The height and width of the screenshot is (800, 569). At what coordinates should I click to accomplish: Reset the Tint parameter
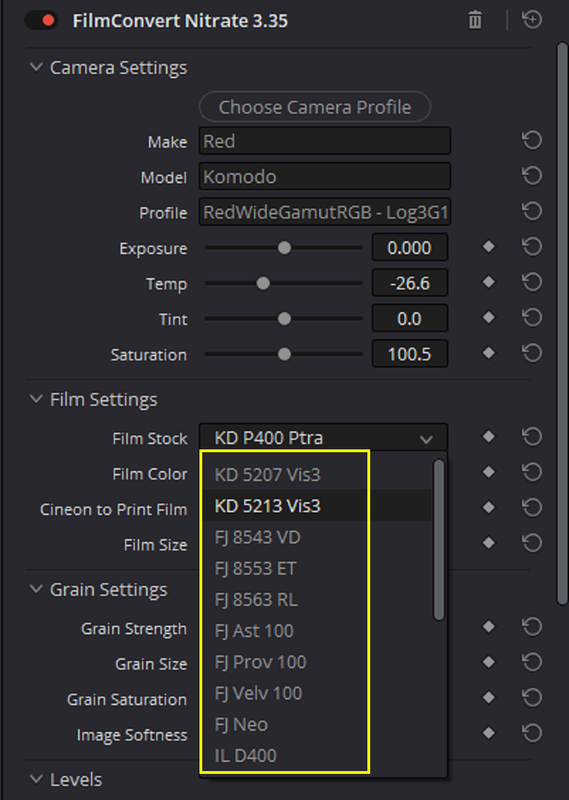tap(532, 318)
